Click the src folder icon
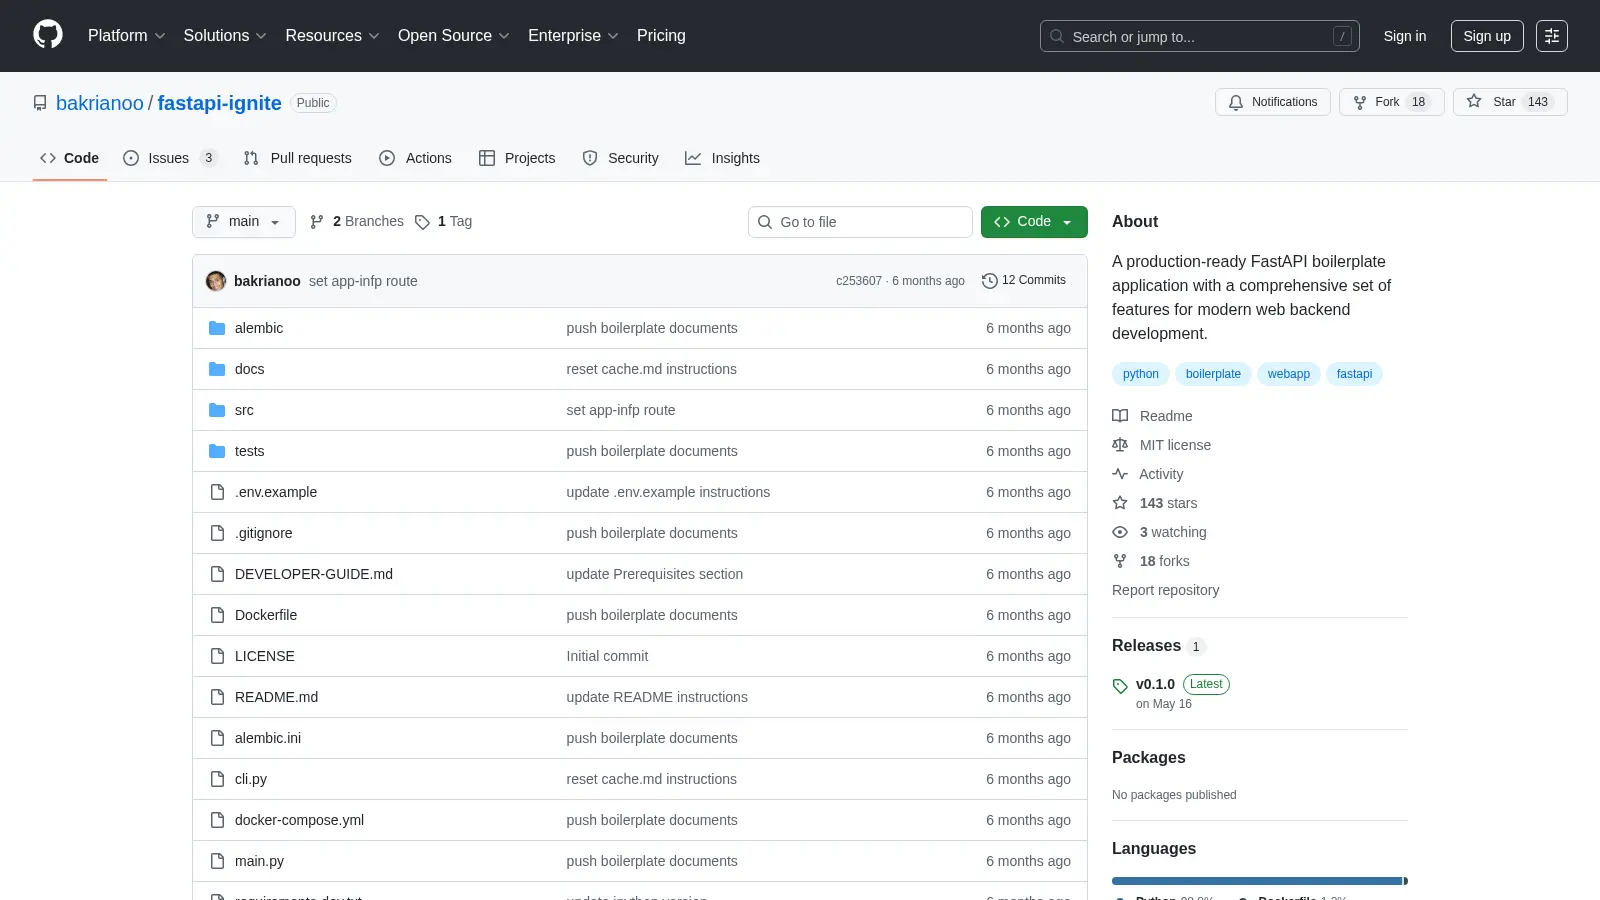This screenshot has height=900, width=1600. pyautogui.click(x=217, y=410)
